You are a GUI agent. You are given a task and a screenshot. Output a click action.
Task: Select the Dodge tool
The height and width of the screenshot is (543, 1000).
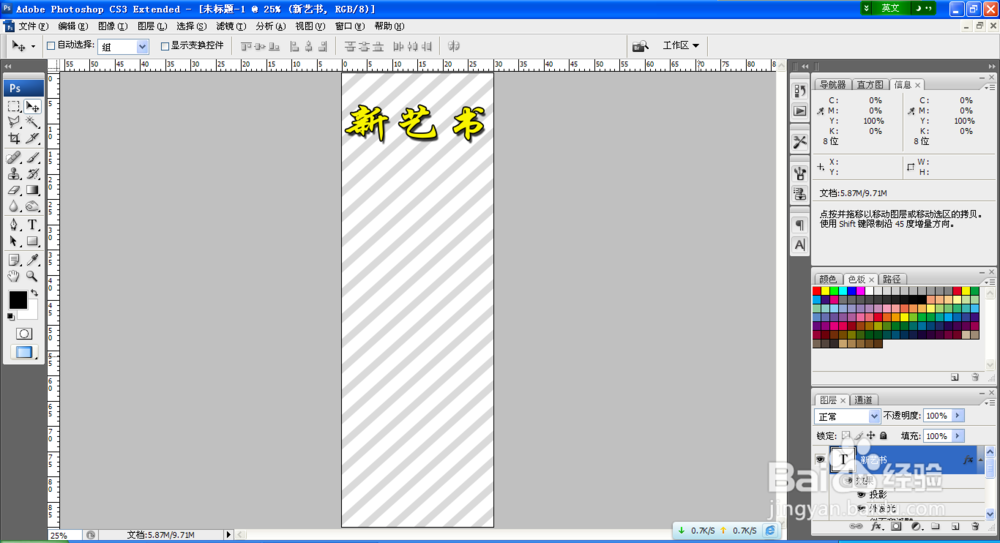(x=32, y=206)
